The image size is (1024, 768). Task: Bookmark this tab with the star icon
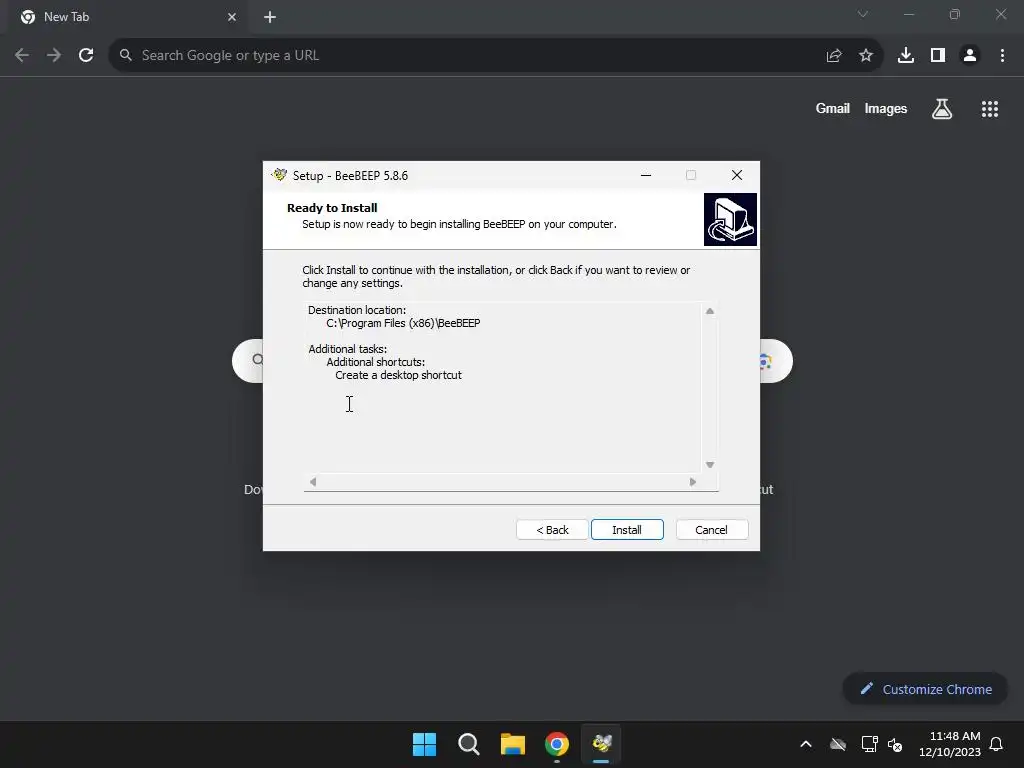pos(866,56)
